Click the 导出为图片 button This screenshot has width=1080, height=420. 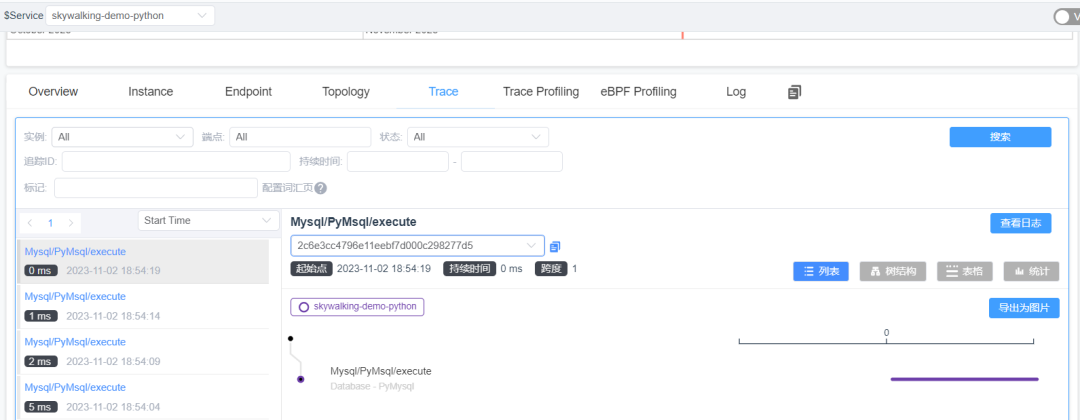click(x=1024, y=308)
